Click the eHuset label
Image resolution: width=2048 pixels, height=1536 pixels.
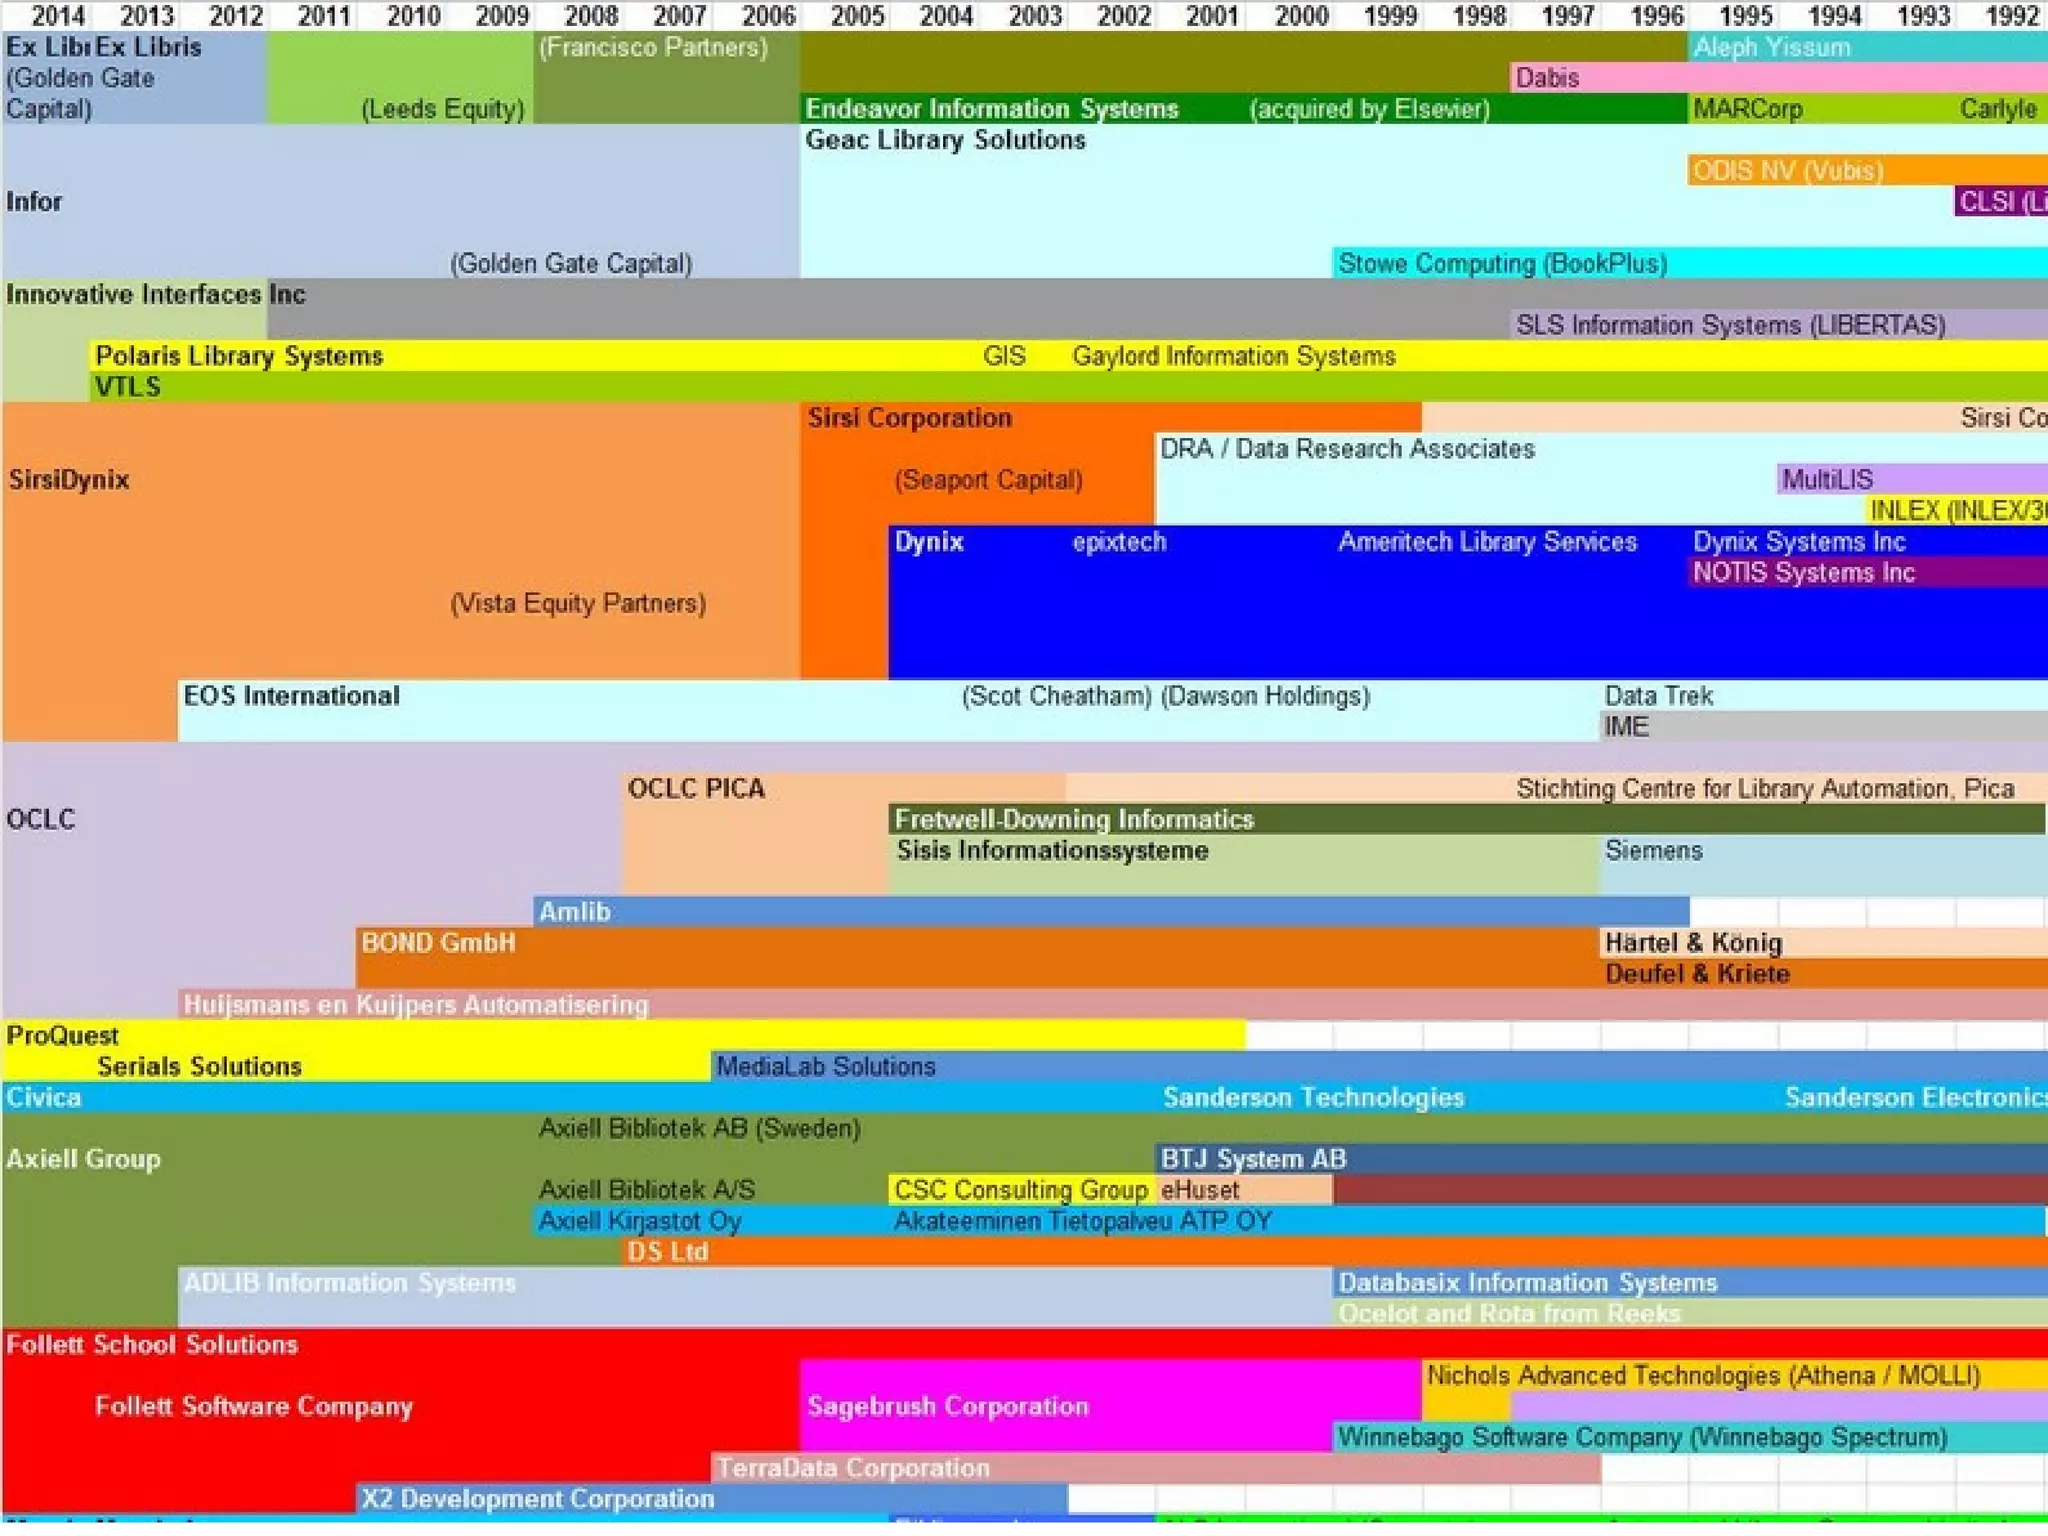click(x=1200, y=1190)
